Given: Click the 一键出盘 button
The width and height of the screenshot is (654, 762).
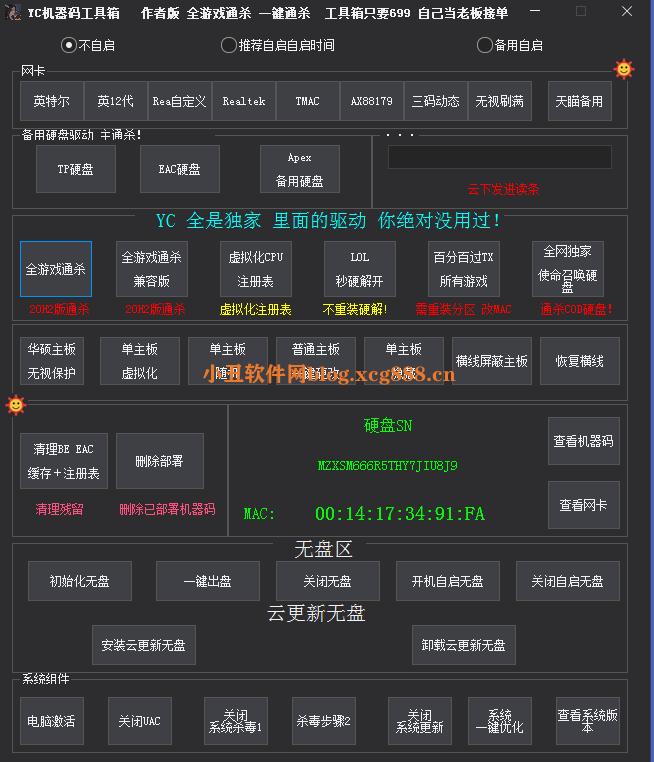Looking at the screenshot, I should coord(208,581).
